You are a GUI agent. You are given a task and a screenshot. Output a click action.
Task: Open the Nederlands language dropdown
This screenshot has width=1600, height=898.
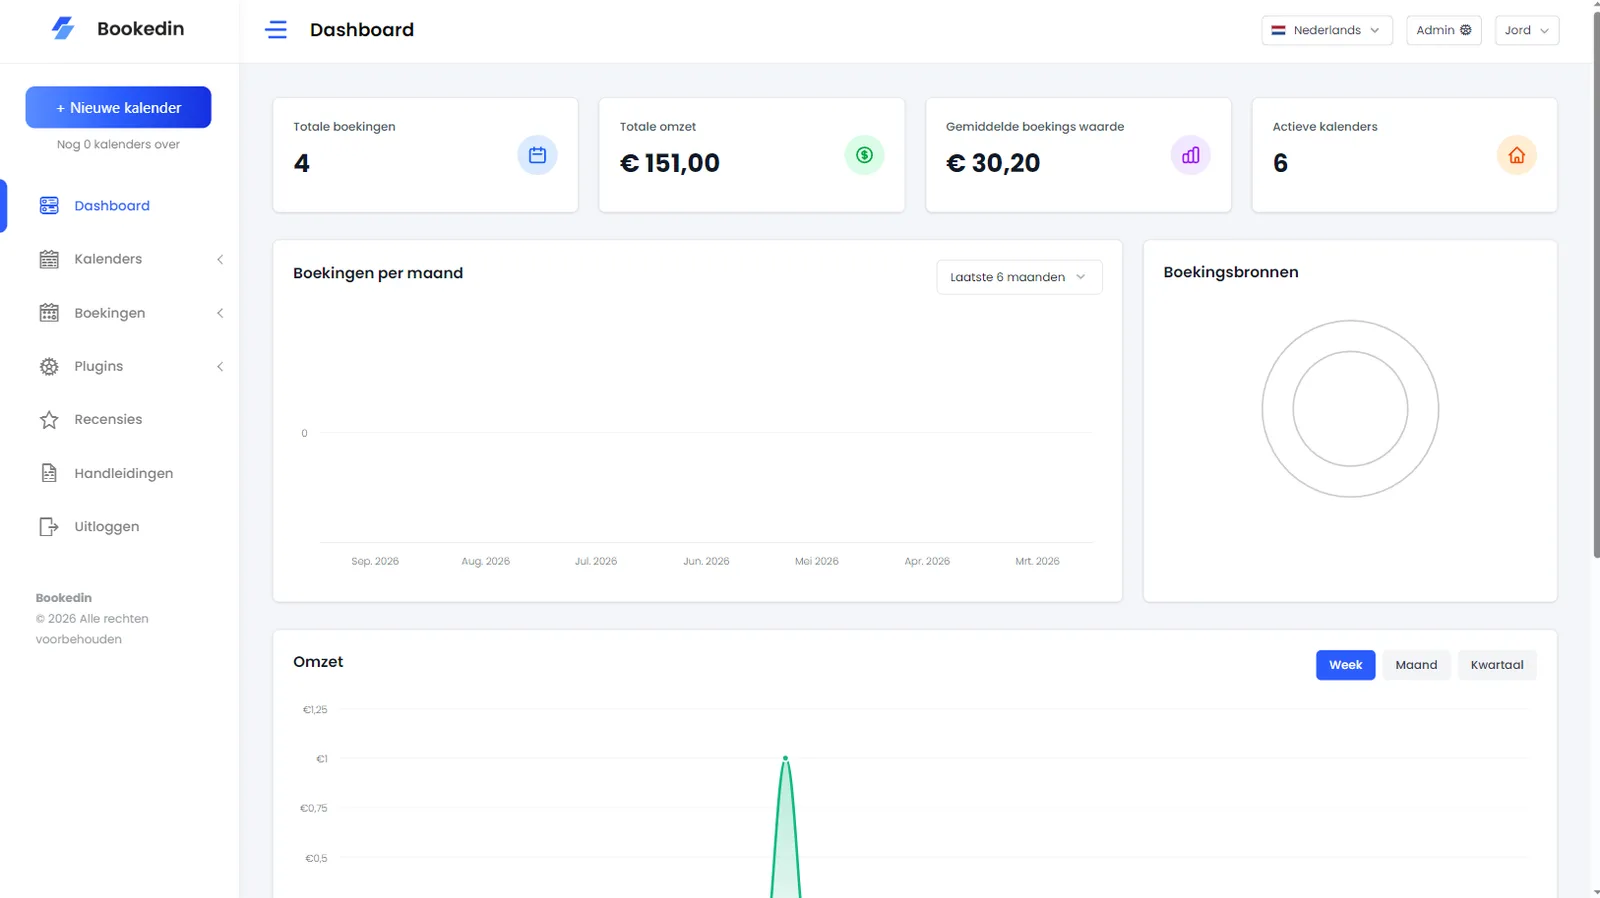coord(1327,30)
